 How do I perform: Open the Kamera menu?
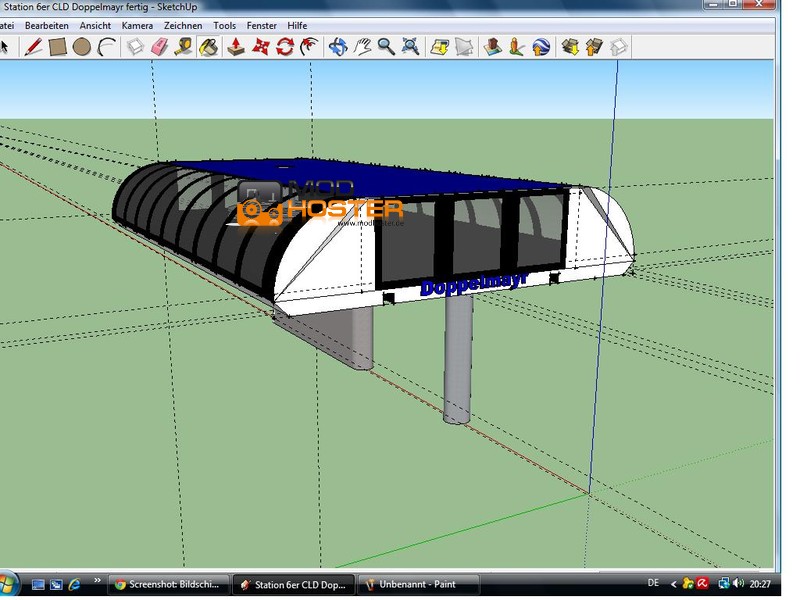137,26
